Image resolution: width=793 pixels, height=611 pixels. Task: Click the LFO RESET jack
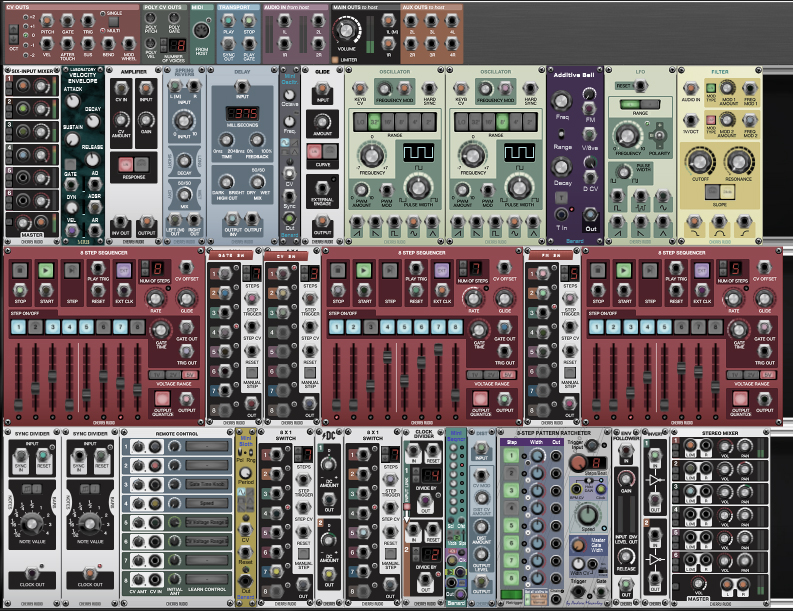[642, 86]
